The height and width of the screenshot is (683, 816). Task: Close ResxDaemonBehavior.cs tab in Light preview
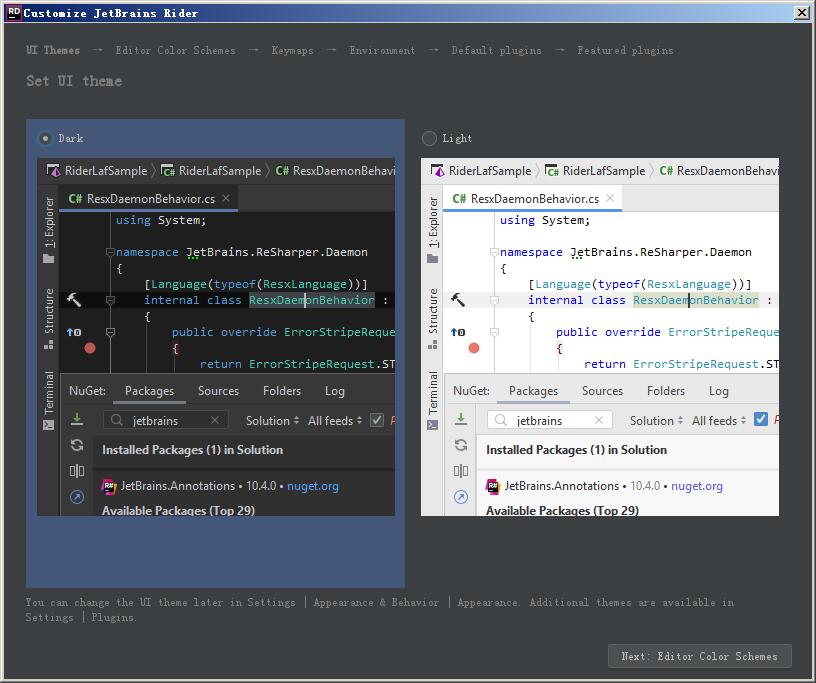pos(610,198)
